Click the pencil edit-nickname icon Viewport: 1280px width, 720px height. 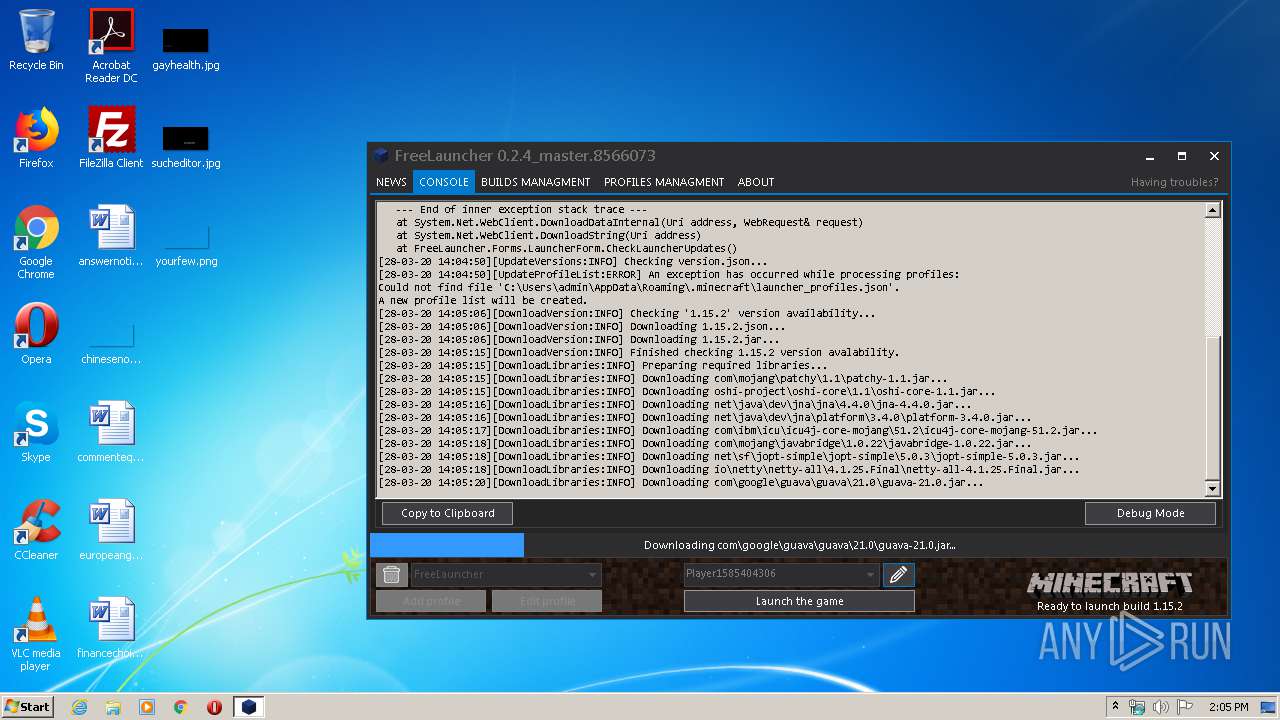point(898,574)
